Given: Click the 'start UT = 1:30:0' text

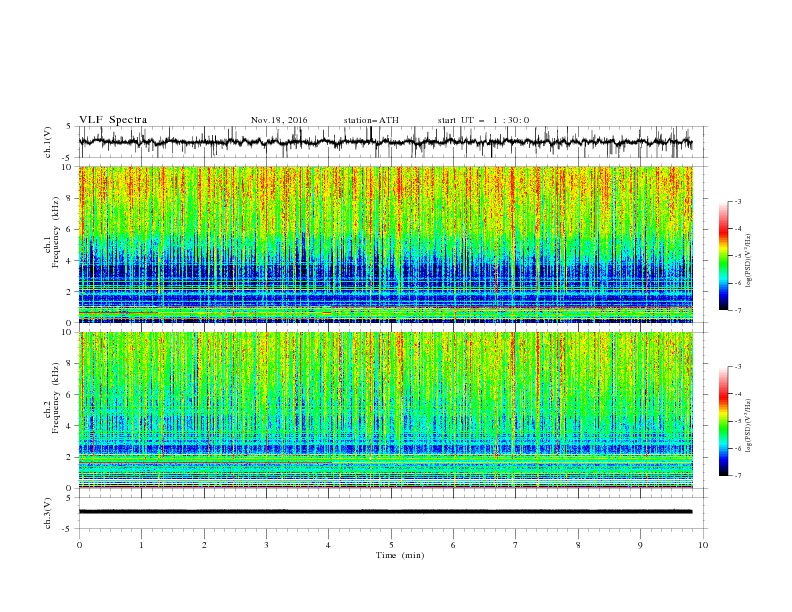Looking at the screenshot, I should tap(483, 120).
